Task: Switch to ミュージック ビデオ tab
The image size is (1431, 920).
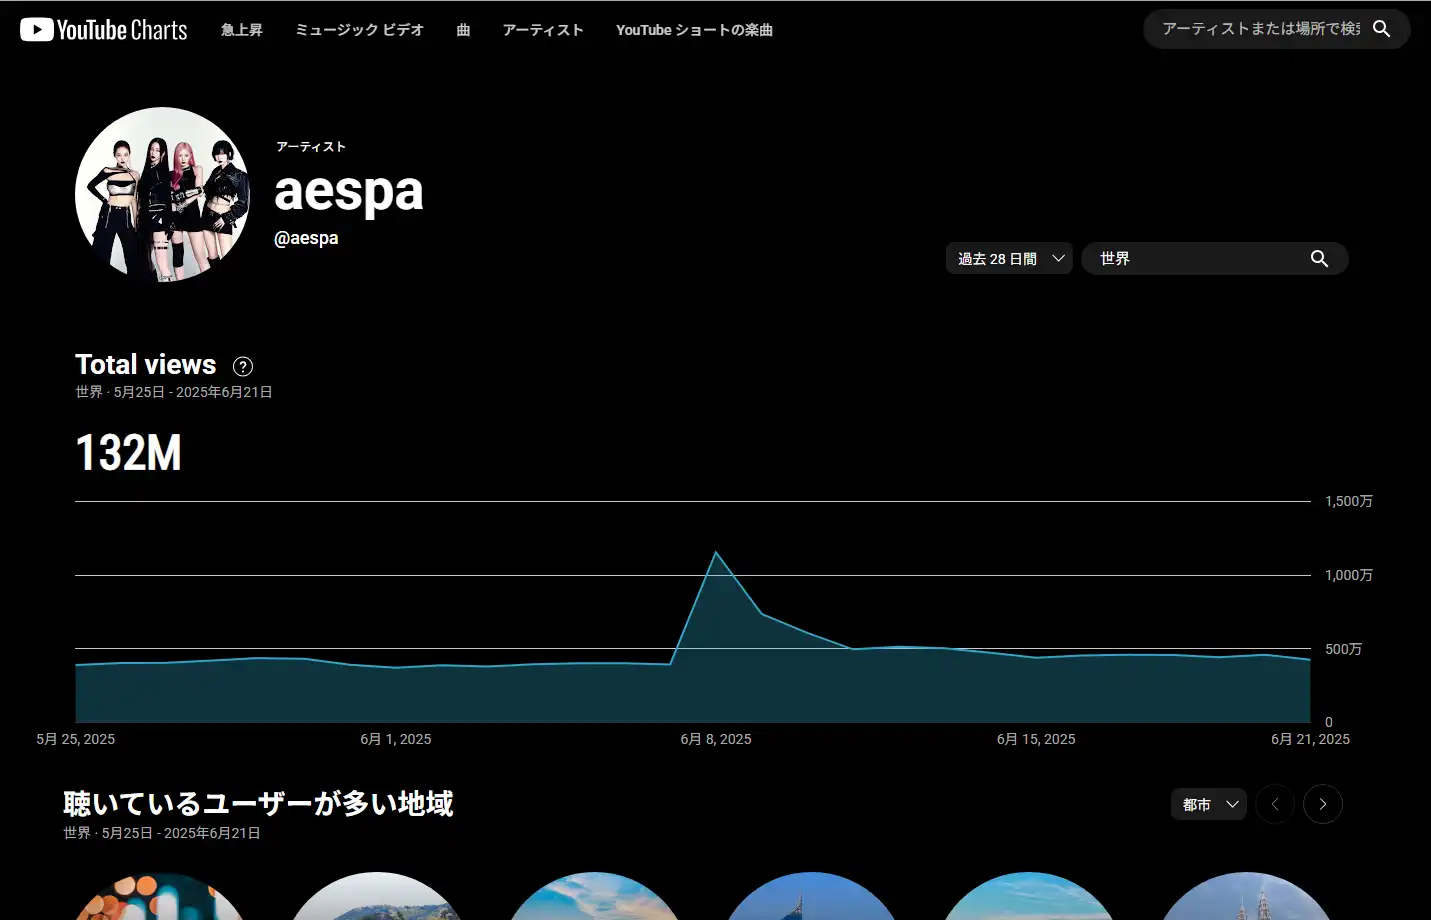Action: pyautogui.click(x=359, y=30)
